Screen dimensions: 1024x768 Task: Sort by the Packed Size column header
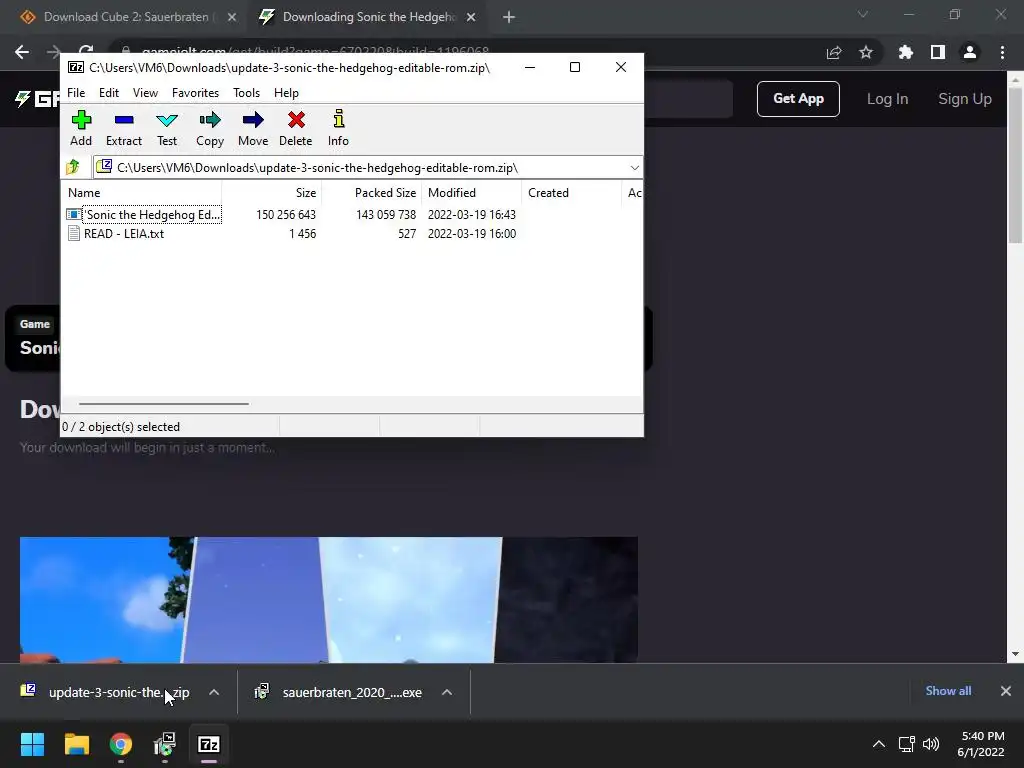click(372, 193)
